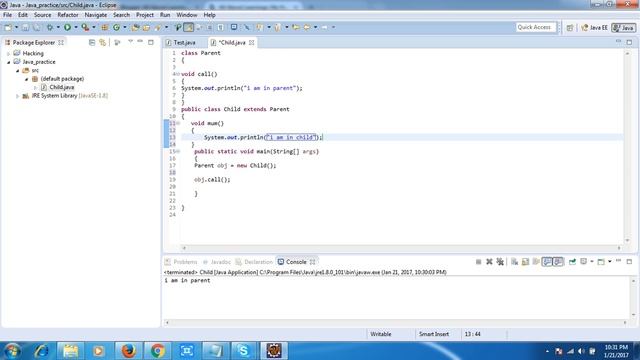Viewport: 640px width, 360px height.
Task: Click the green Run button icon
Action: (67, 27)
